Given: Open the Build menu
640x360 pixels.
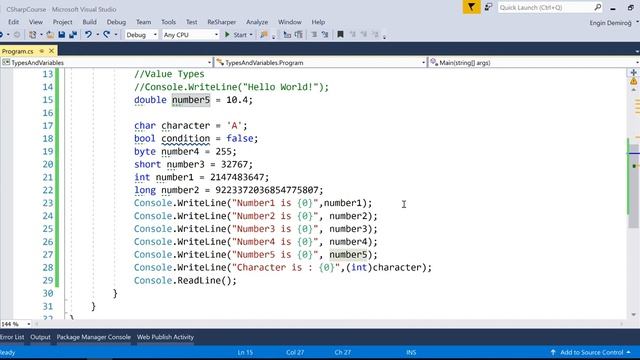Looking at the screenshot, I should click(89, 22).
